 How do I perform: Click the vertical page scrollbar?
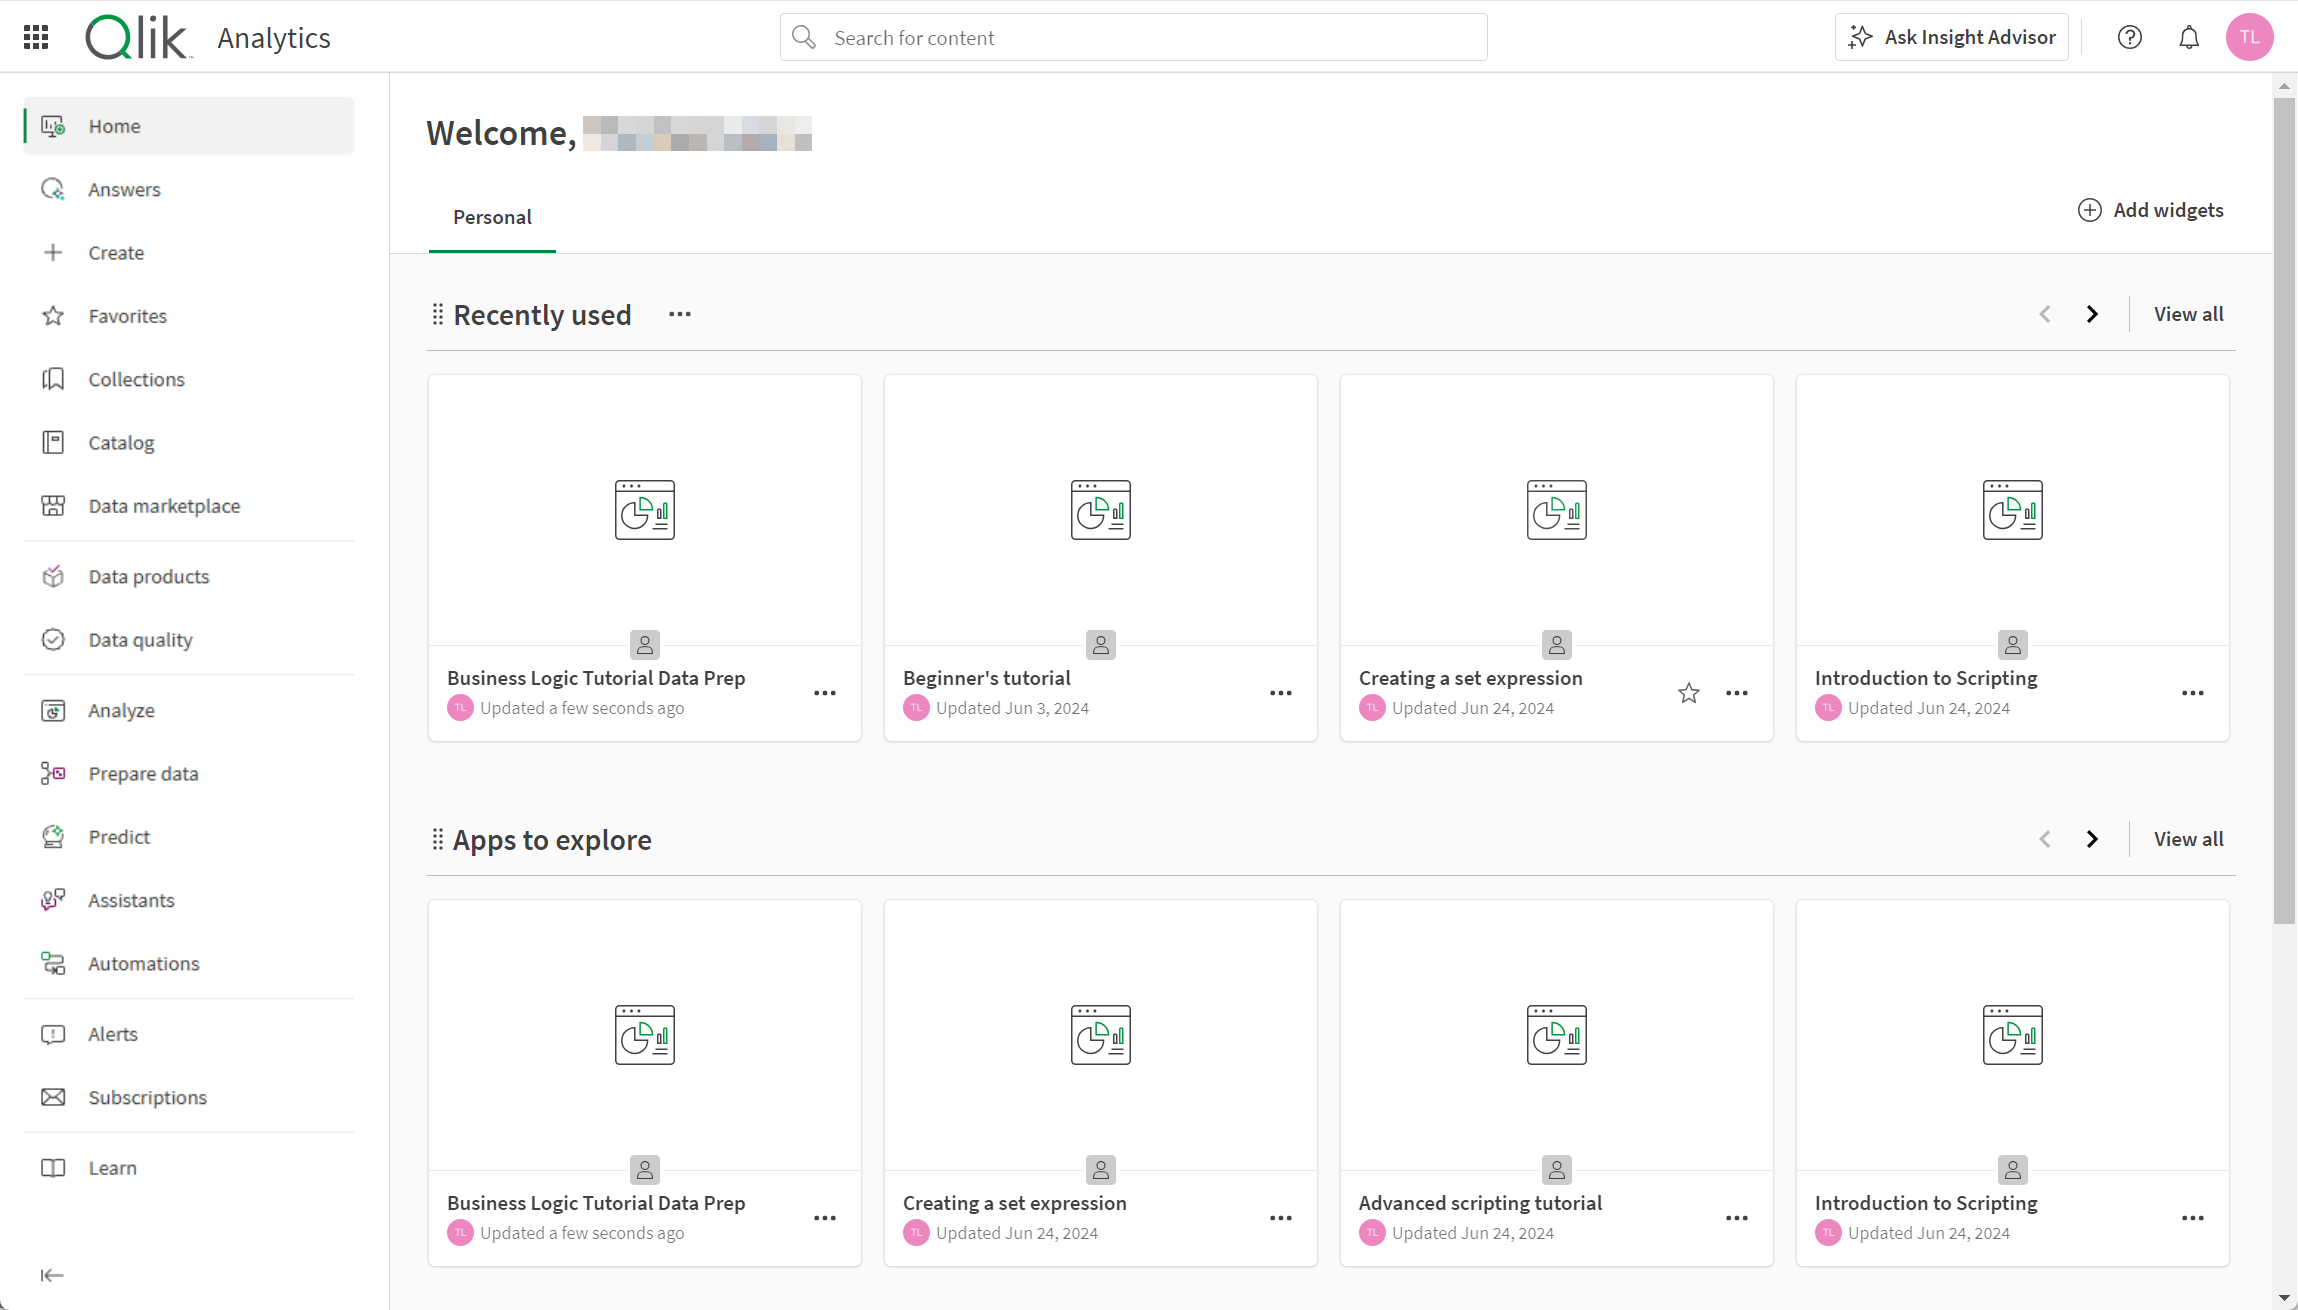[2284, 500]
